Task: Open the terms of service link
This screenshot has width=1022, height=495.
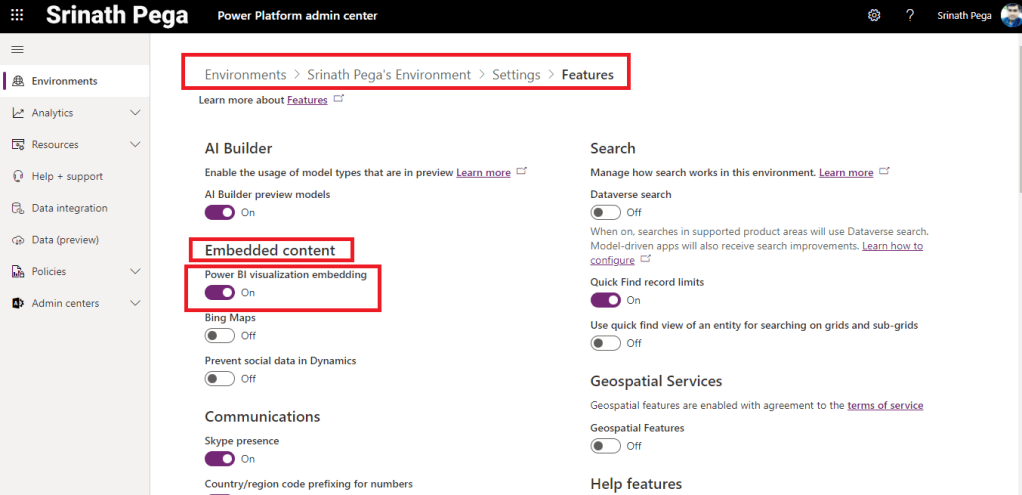Action: (x=885, y=406)
